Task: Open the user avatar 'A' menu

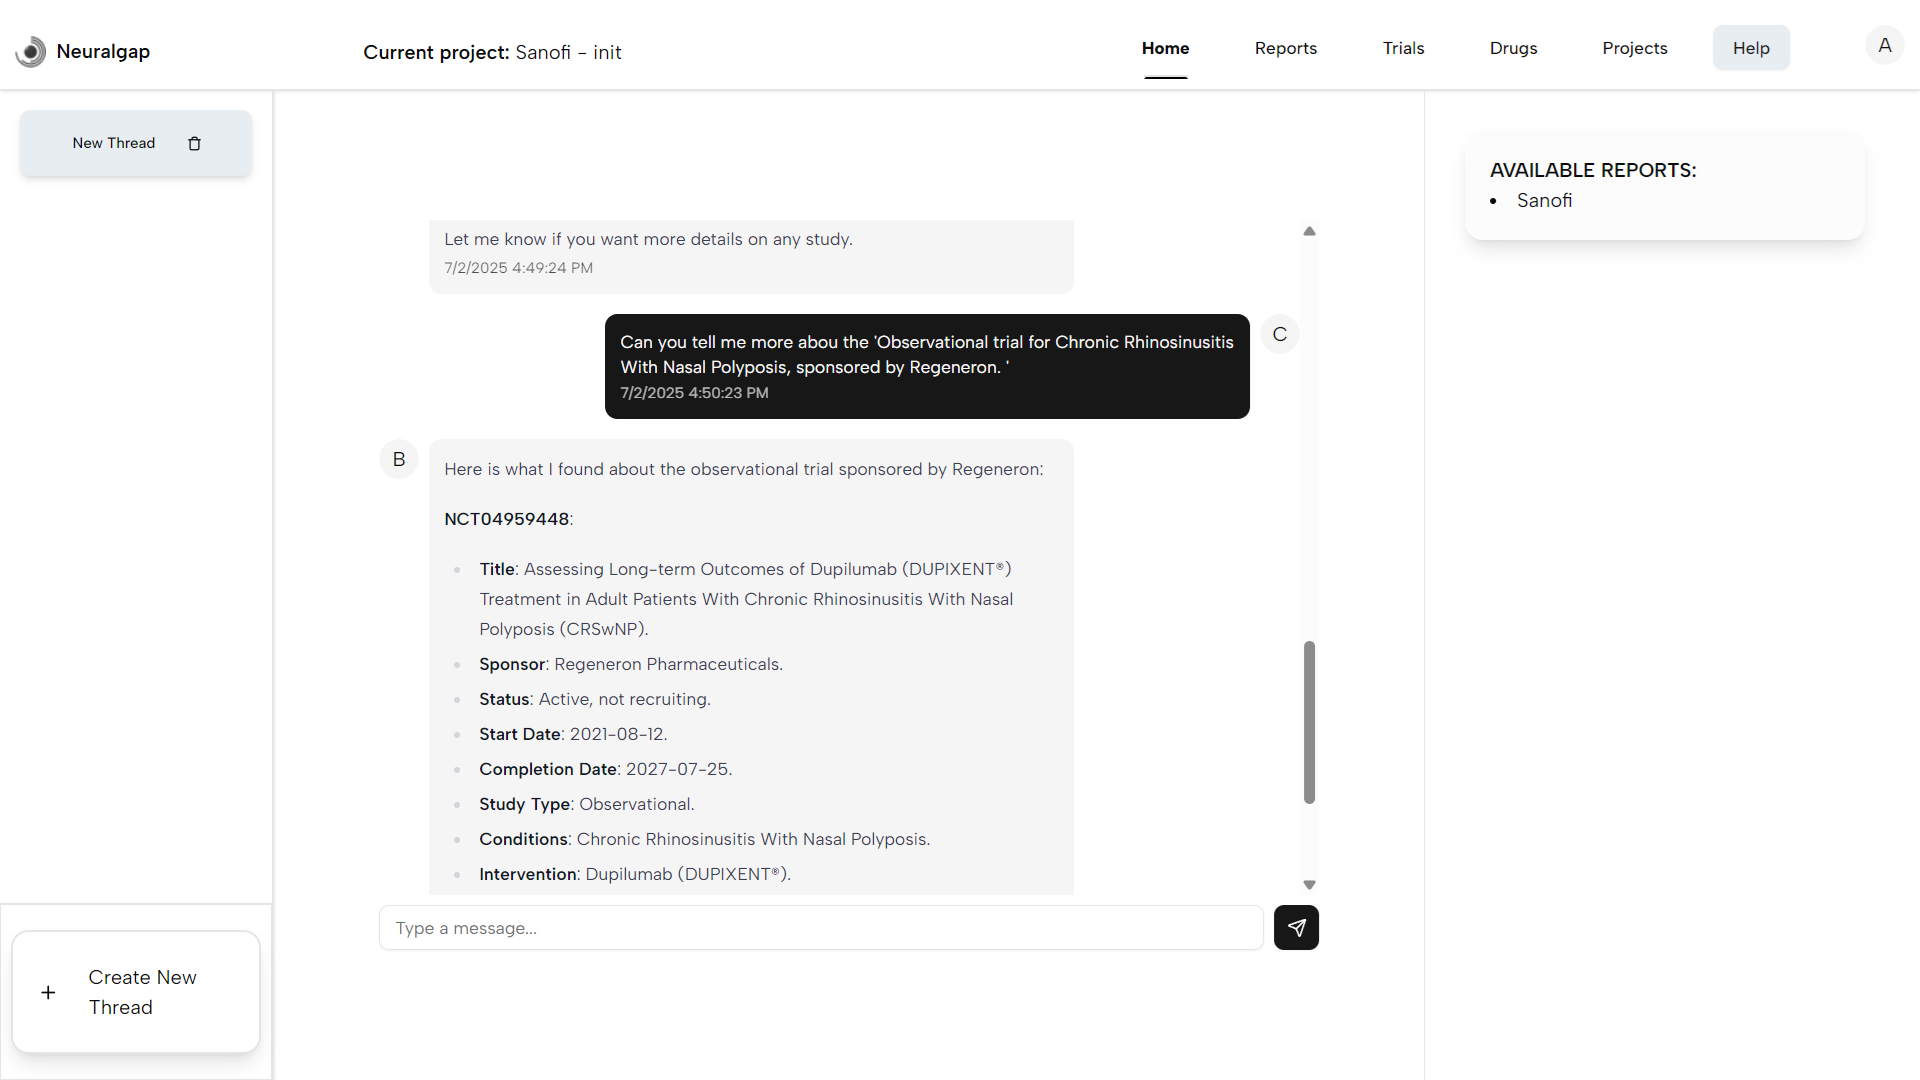Action: [x=1884, y=46]
